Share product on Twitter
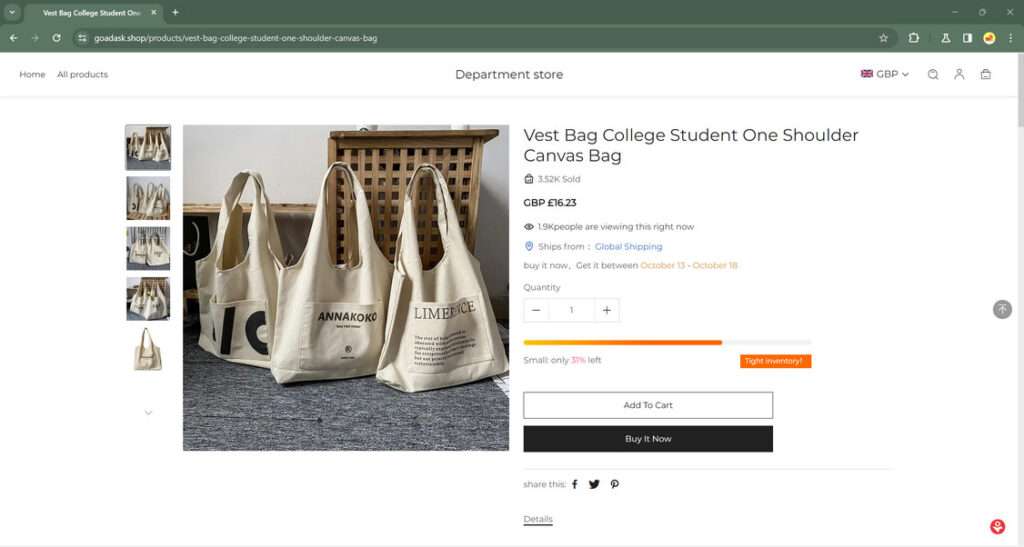The image size is (1024, 547). tap(594, 484)
